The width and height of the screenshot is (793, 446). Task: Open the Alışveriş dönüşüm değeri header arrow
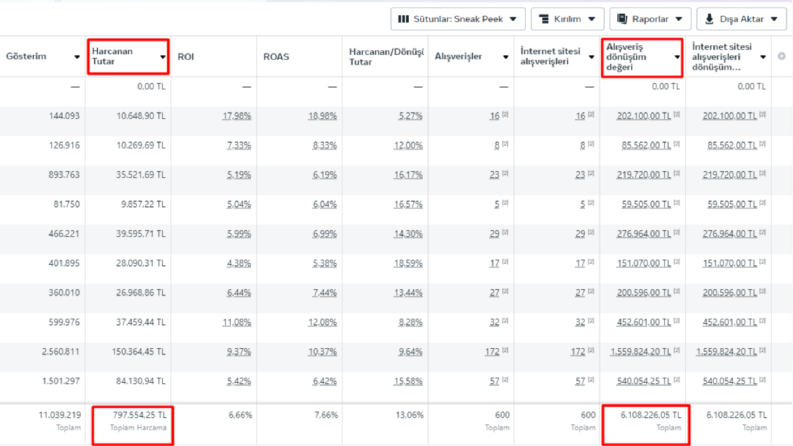[x=677, y=57]
